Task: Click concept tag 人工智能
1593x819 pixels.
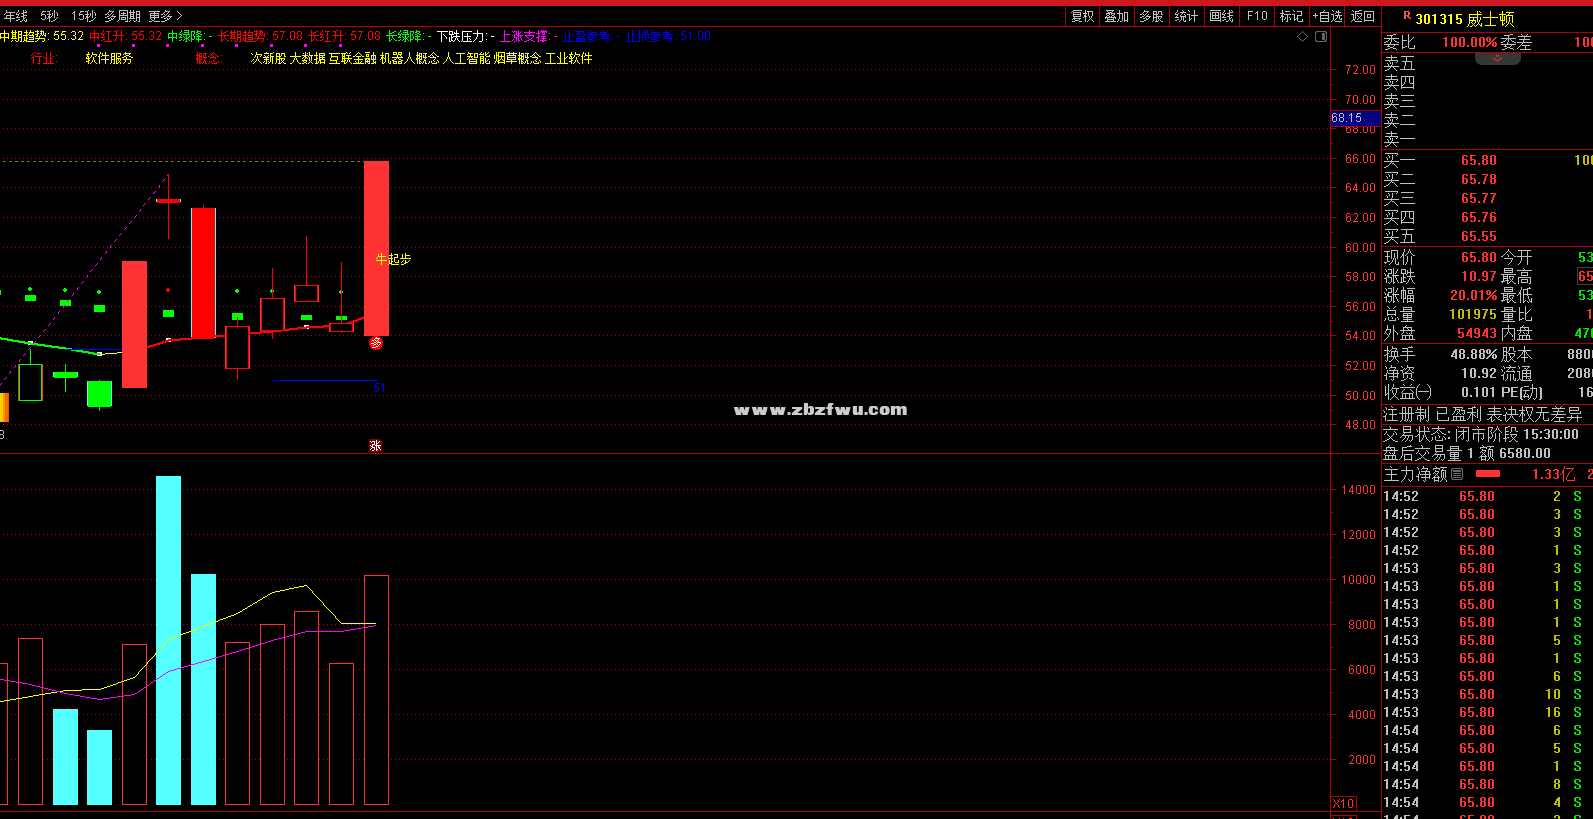Action: pyautogui.click(x=467, y=59)
